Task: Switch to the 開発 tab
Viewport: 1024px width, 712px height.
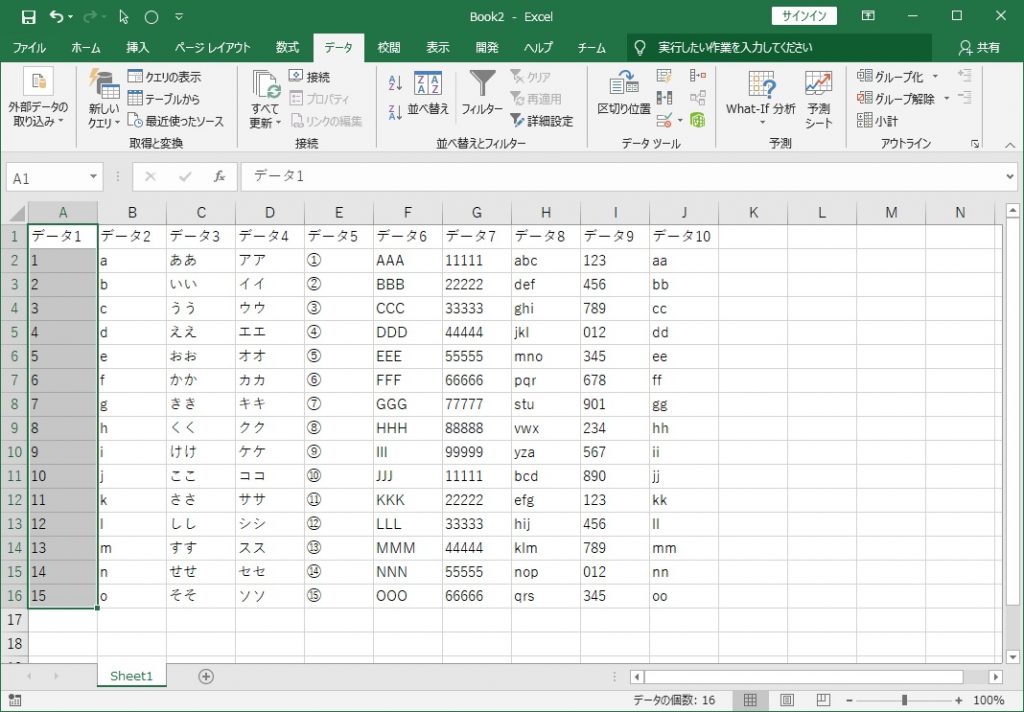Action: (487, 48)
